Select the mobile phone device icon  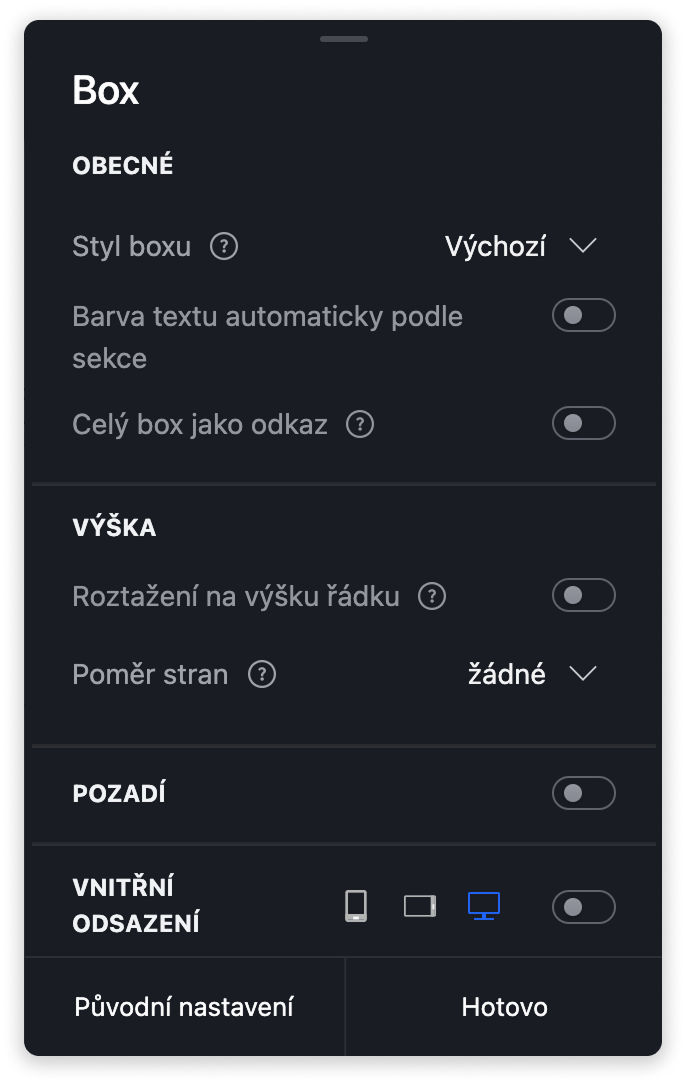pyautogui.click(x=356, y=906)
